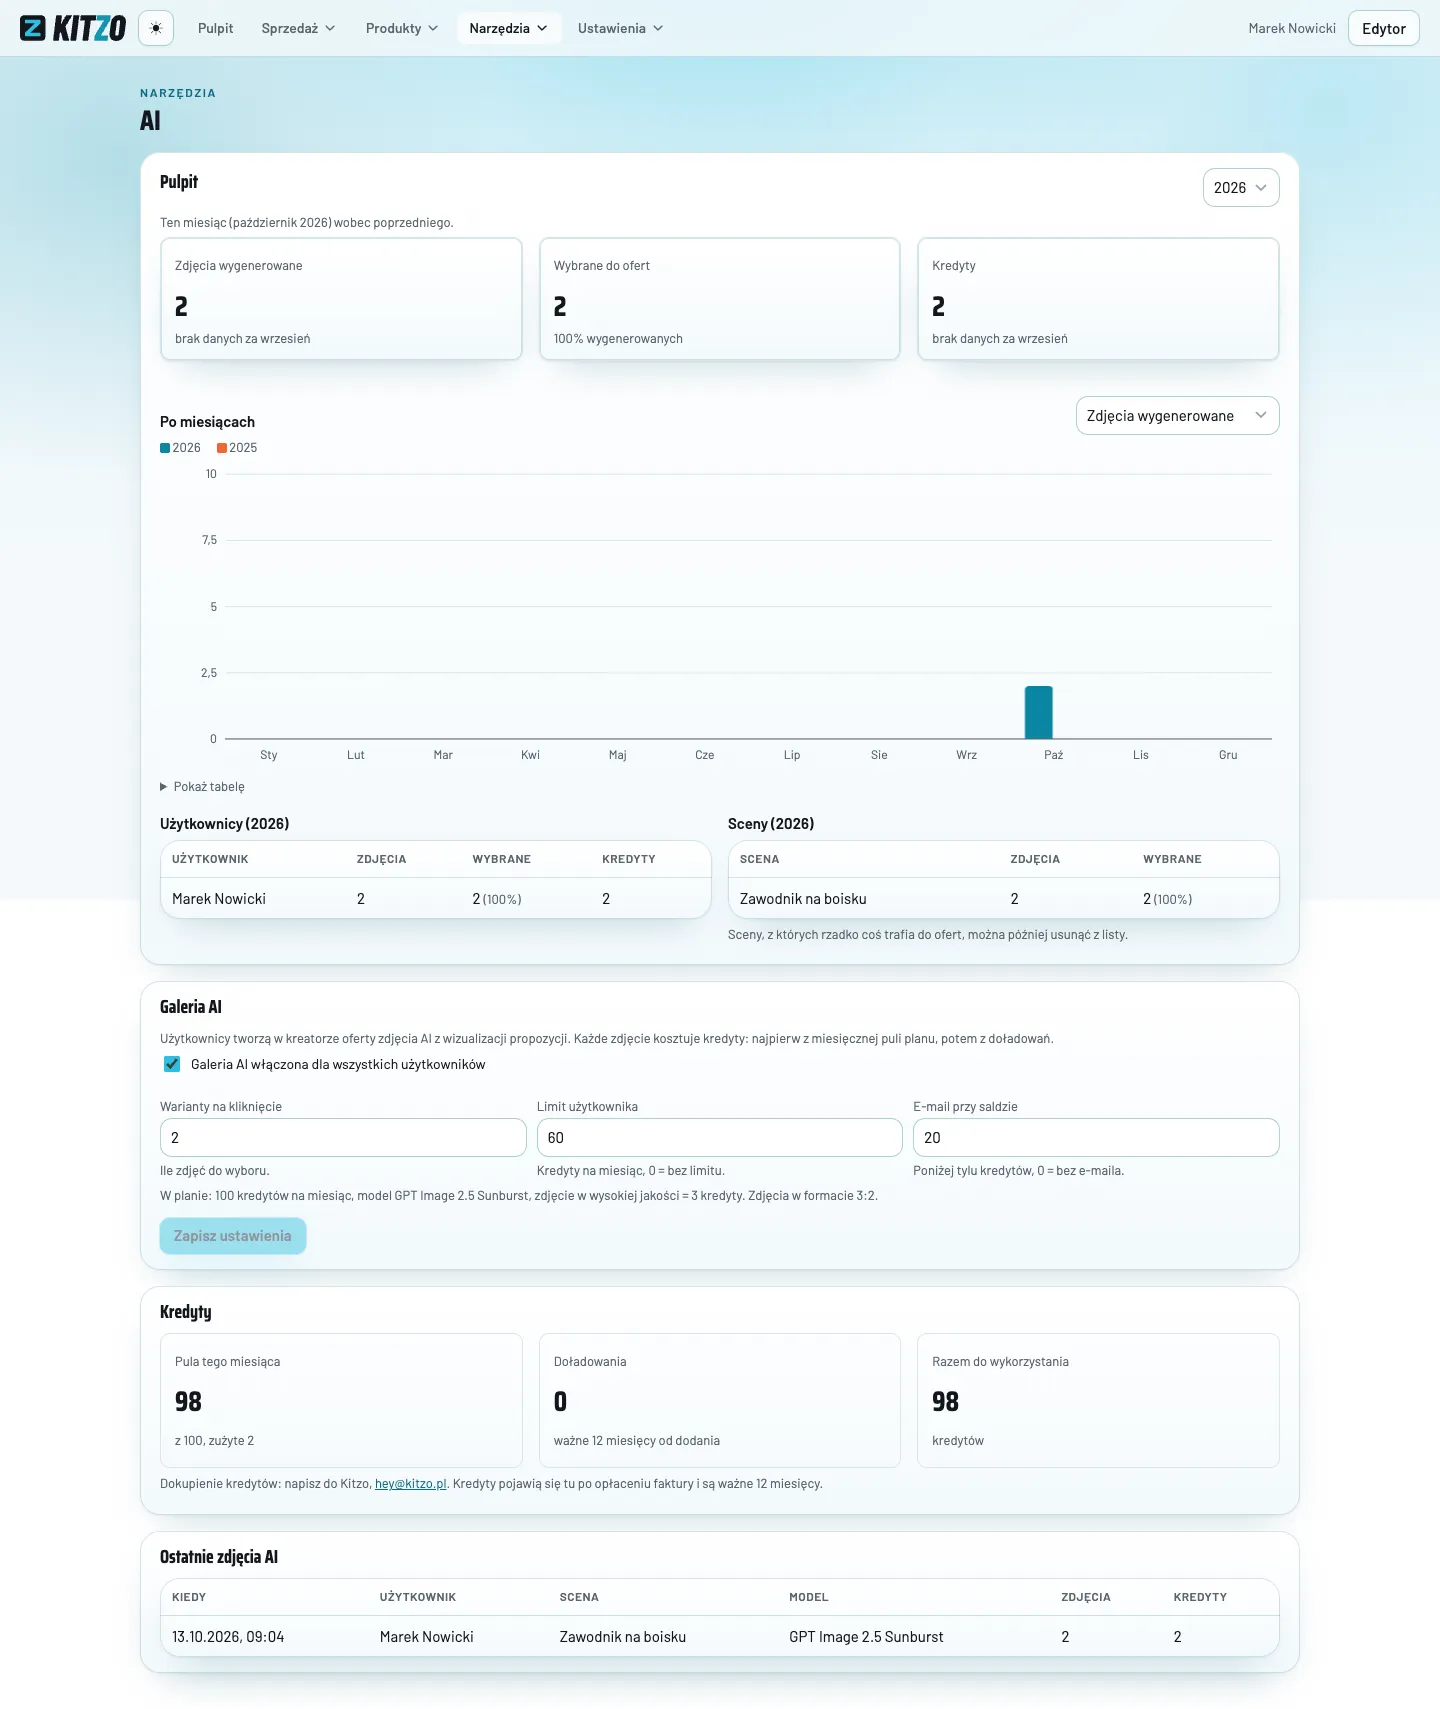This screenshot has height=1709, width=1440.
Task: Click the orange 2025 legend square
Action: point(222,448)
